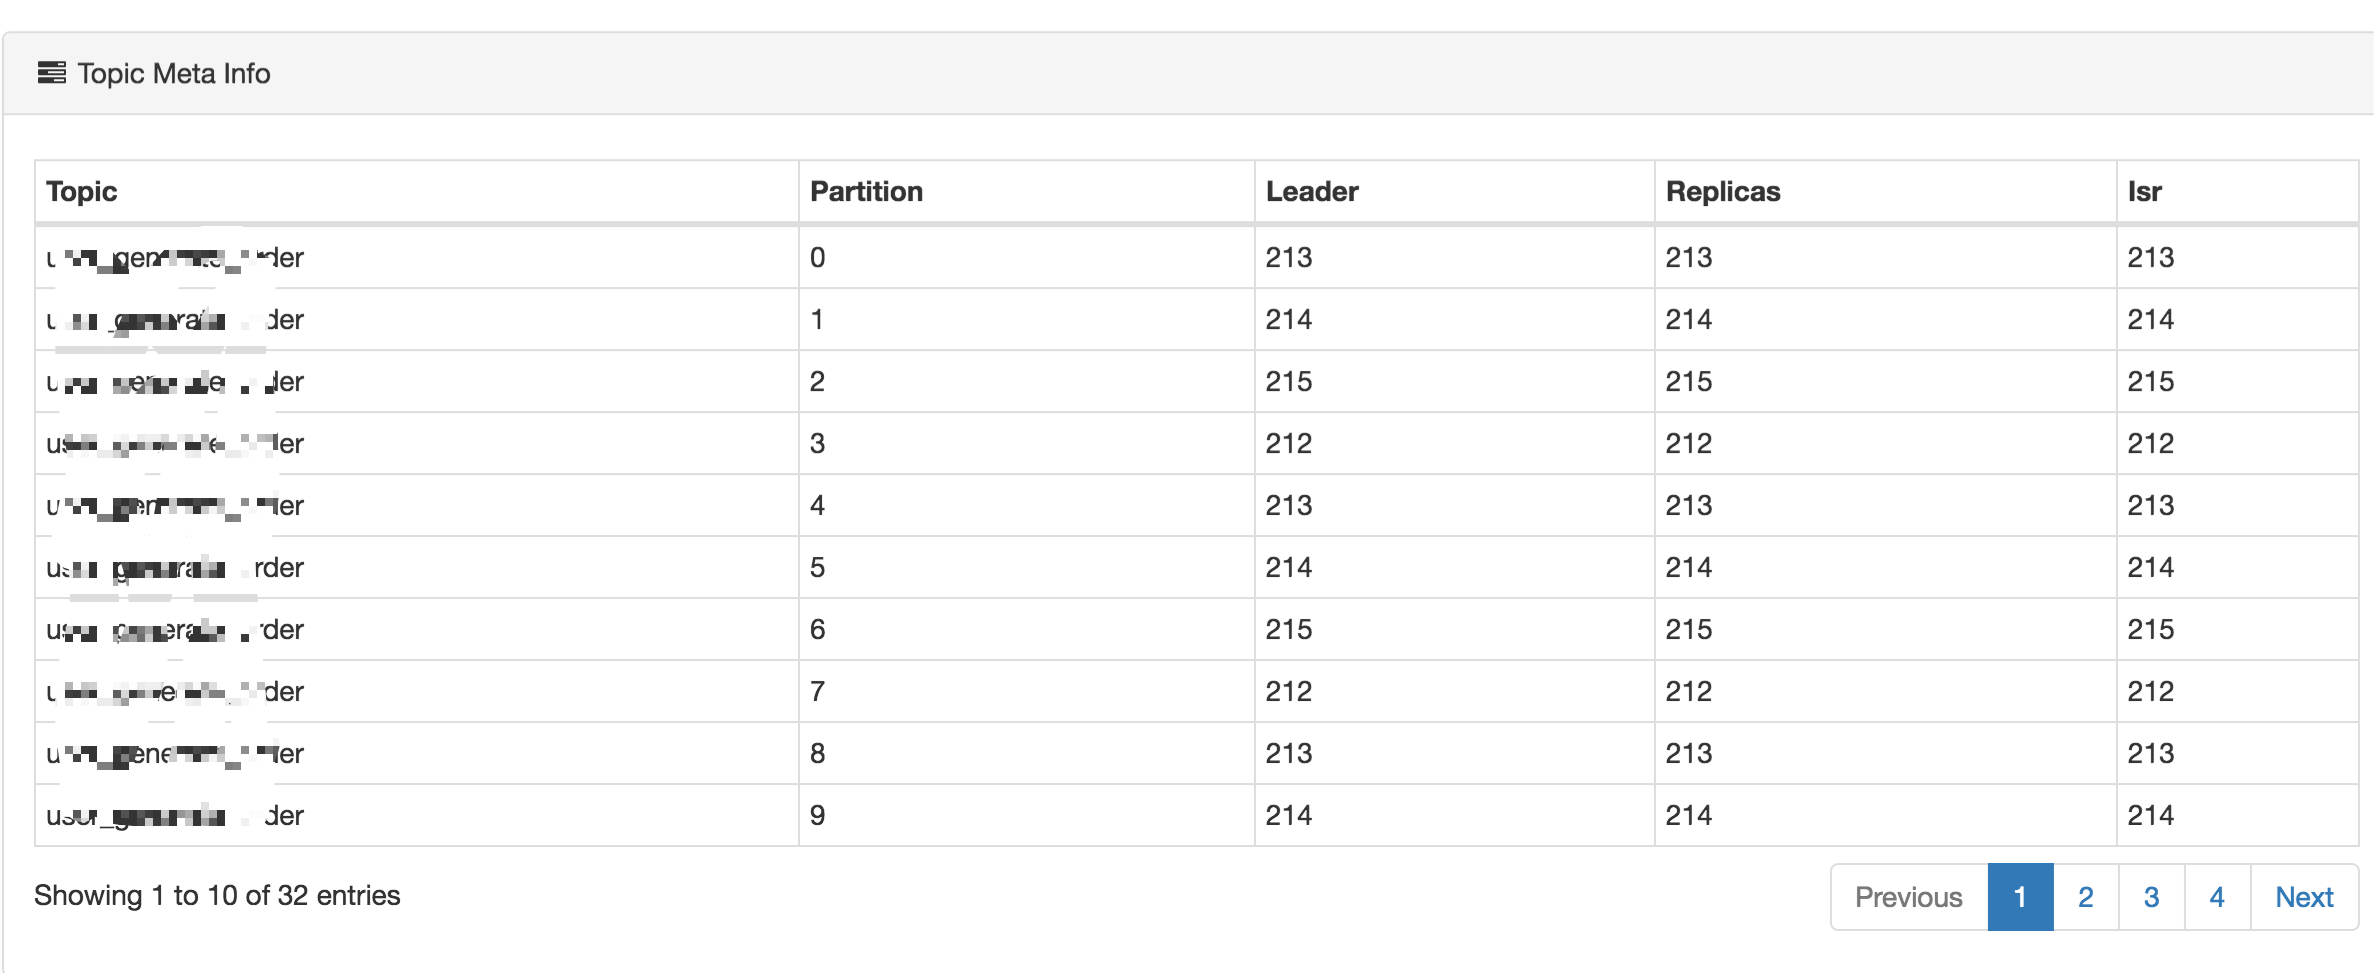The width and height of the screenshot is (2374, 973).
Task: Go to page 2 of entries
Action: point(2085,897)
